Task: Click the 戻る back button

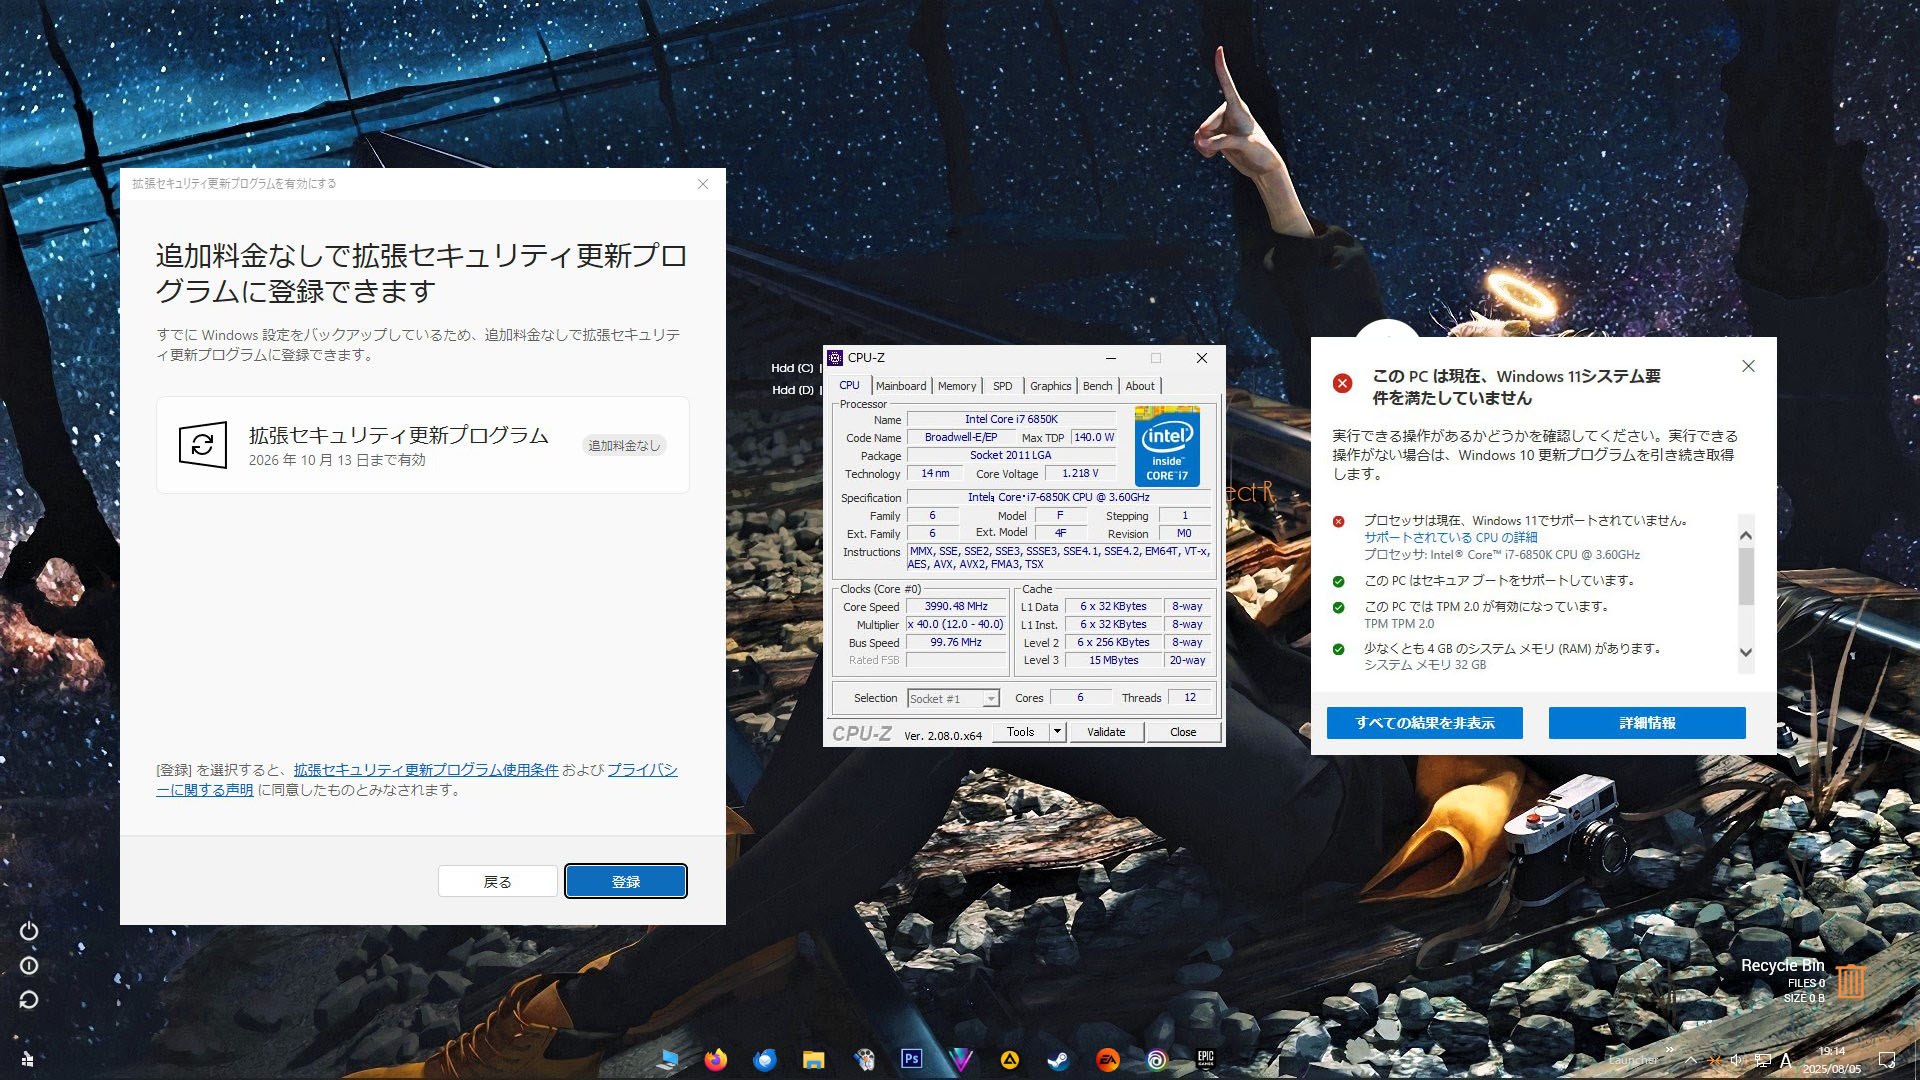Action: click(497, 882)
